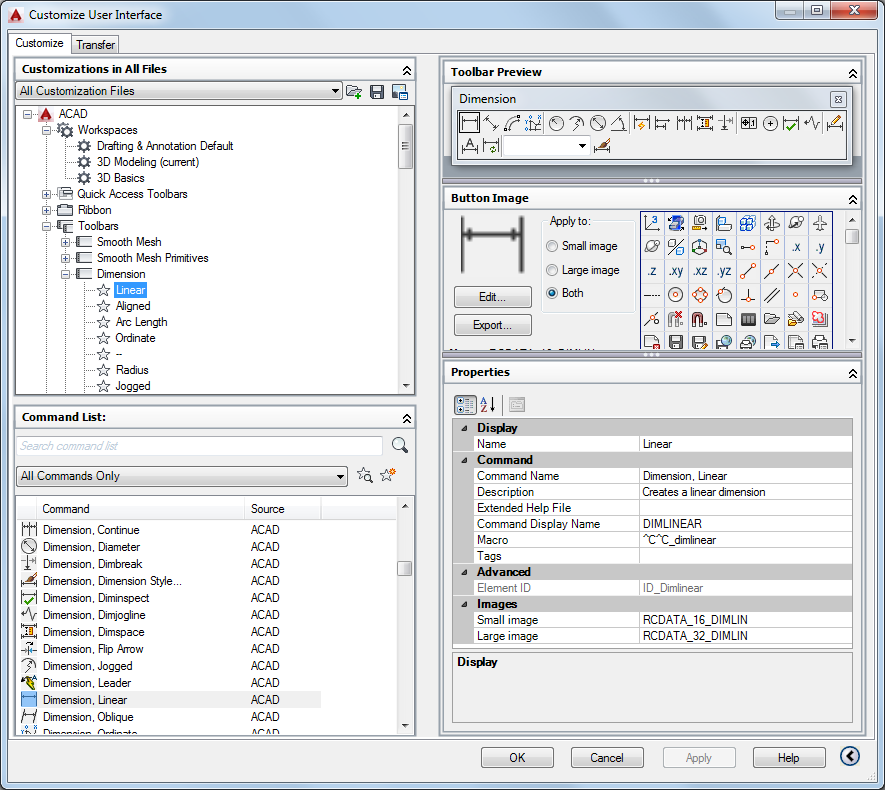Collapse the Properties pane
Viewport: 885px width, 790px height.
[x=852, y=374]
